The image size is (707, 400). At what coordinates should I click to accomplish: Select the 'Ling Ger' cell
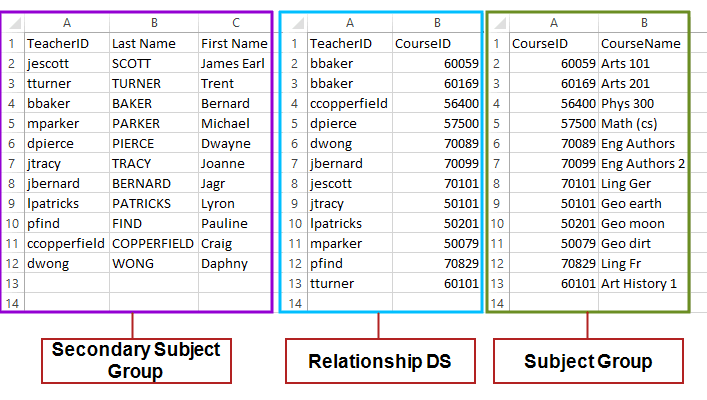click(643, 183)
